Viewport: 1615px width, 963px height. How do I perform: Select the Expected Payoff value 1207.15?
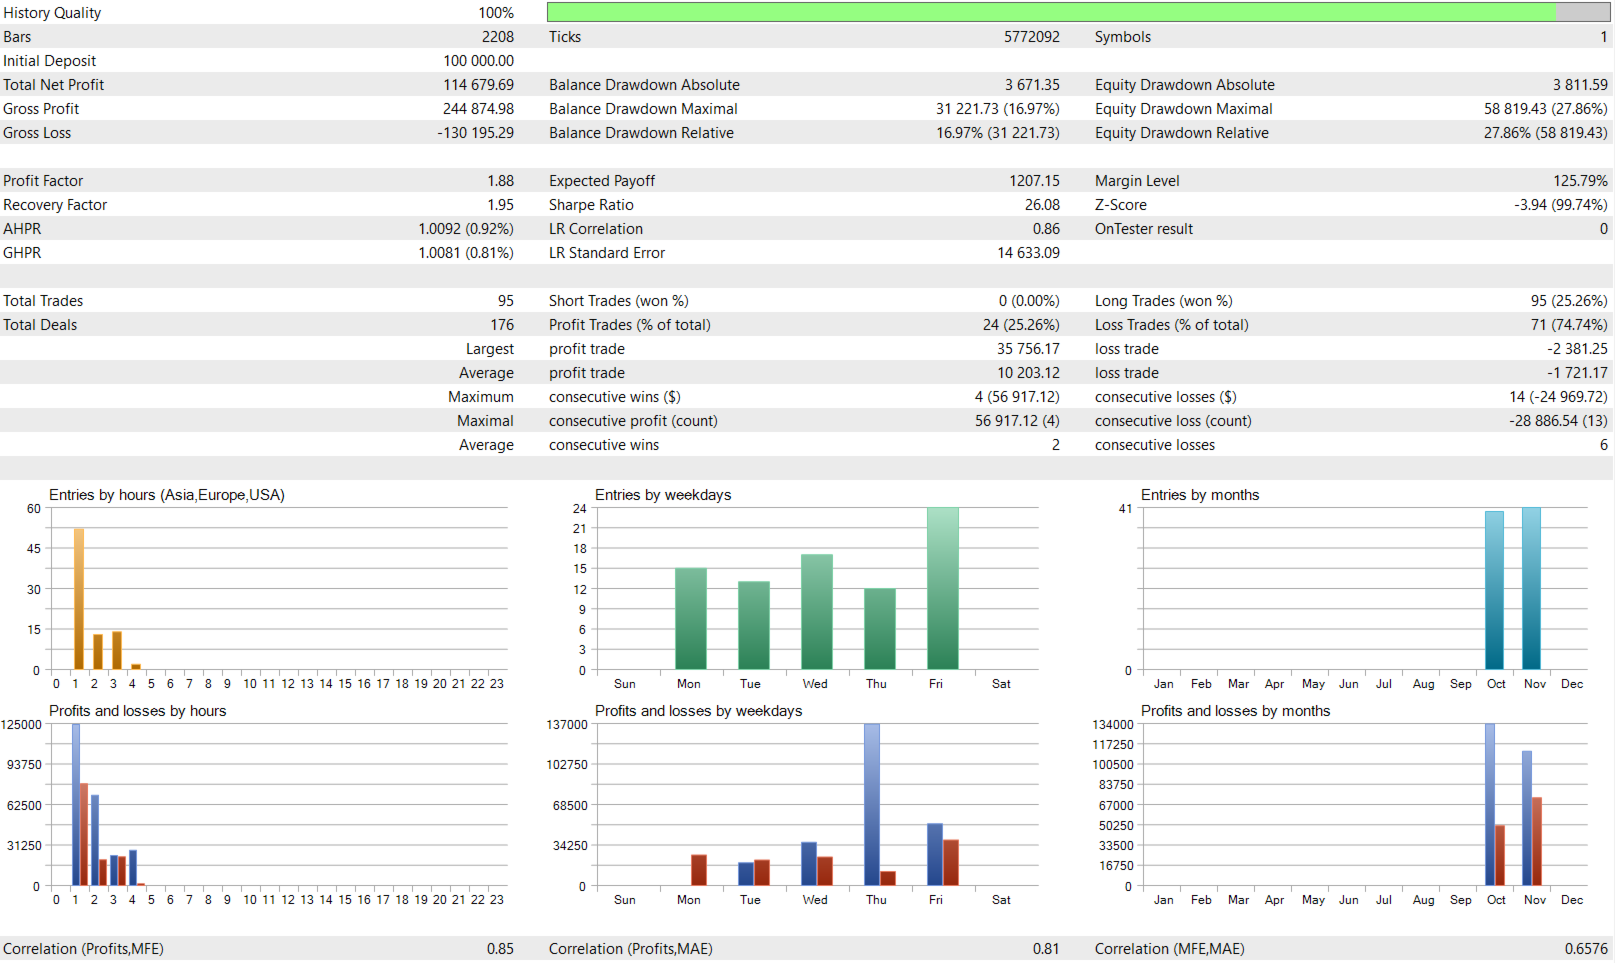tap(1034, 181)
